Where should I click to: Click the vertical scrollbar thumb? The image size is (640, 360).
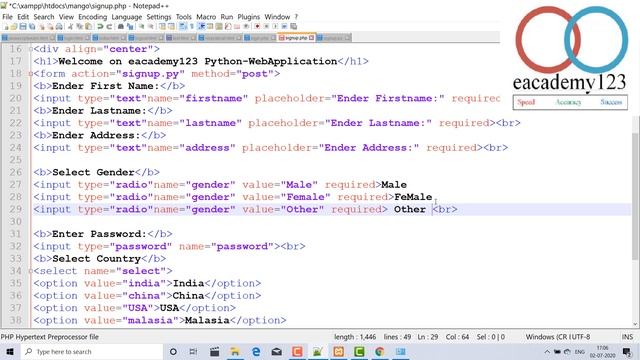[x=635, y=196]
